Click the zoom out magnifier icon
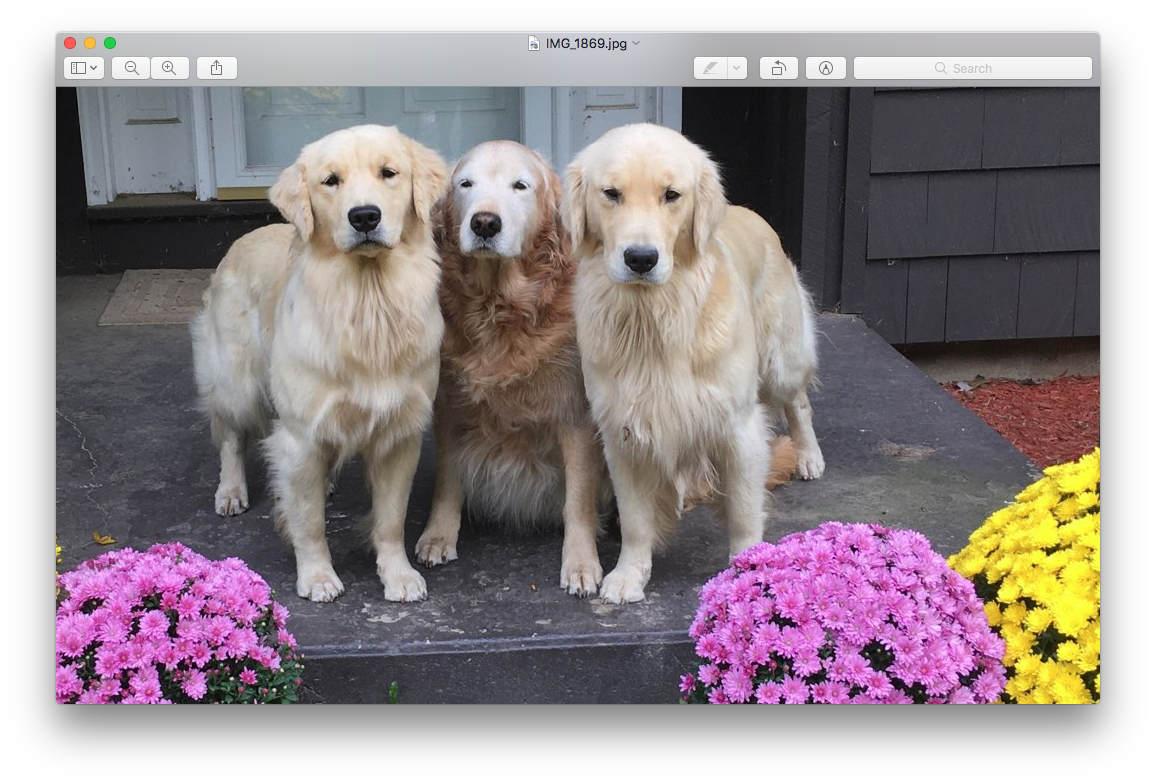The image size is (1156, 784). (x=131, y=68)
